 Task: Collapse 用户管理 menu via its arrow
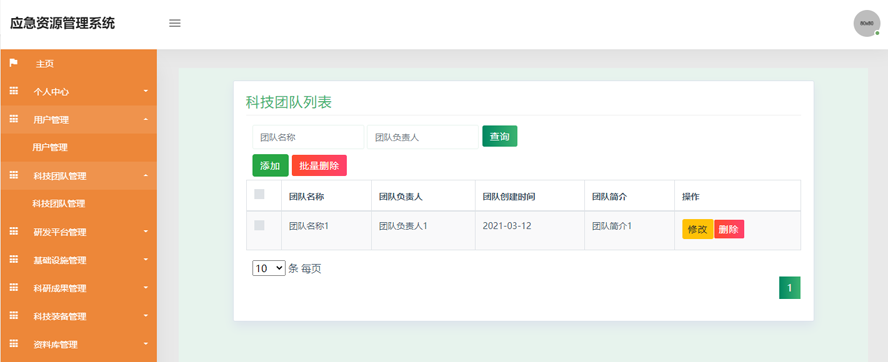(146, 120)
